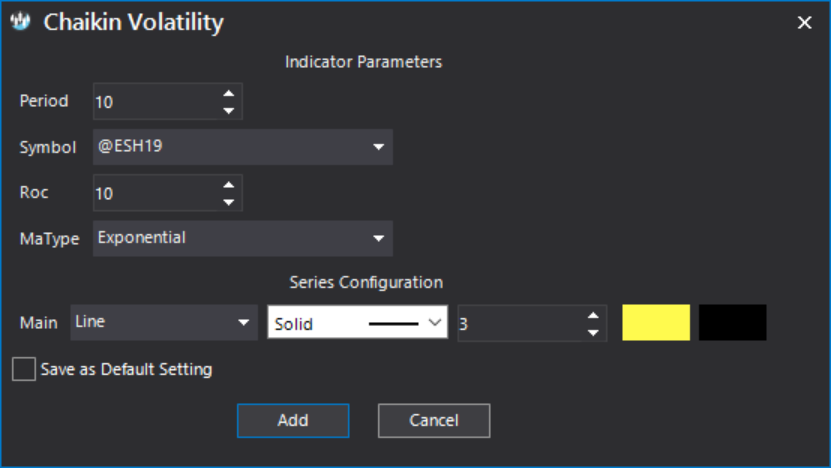Decrease the line width value
831x468 pixels.
point(593,333)
